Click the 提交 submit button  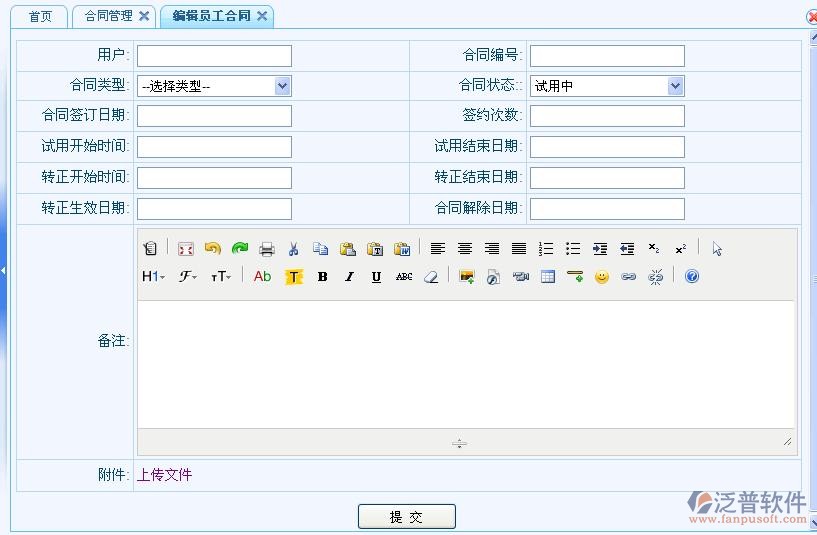(x=406, y=517)
